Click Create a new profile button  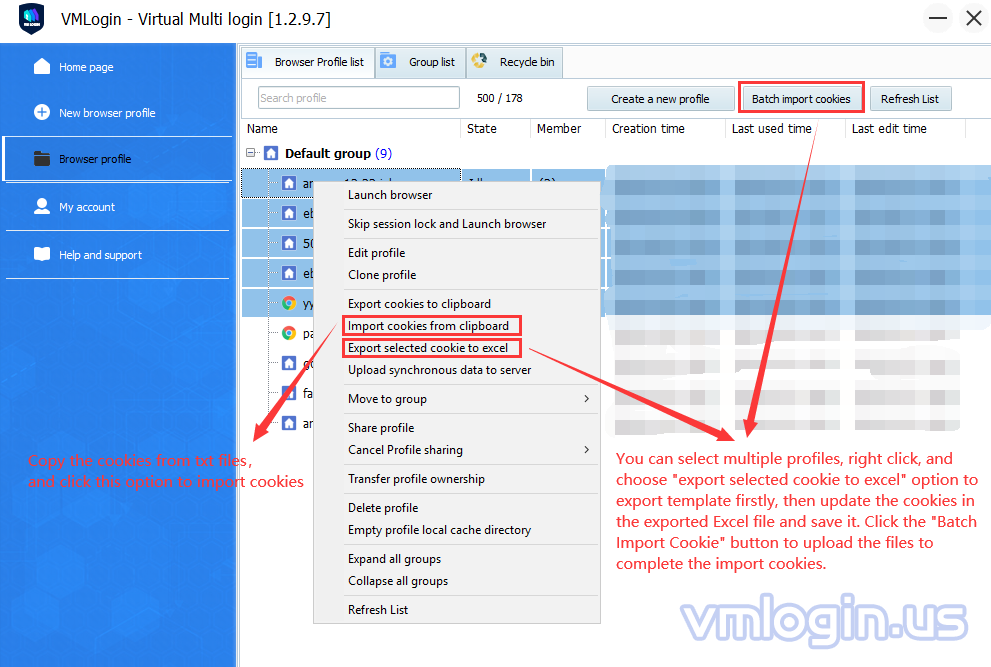coord(660,99)
